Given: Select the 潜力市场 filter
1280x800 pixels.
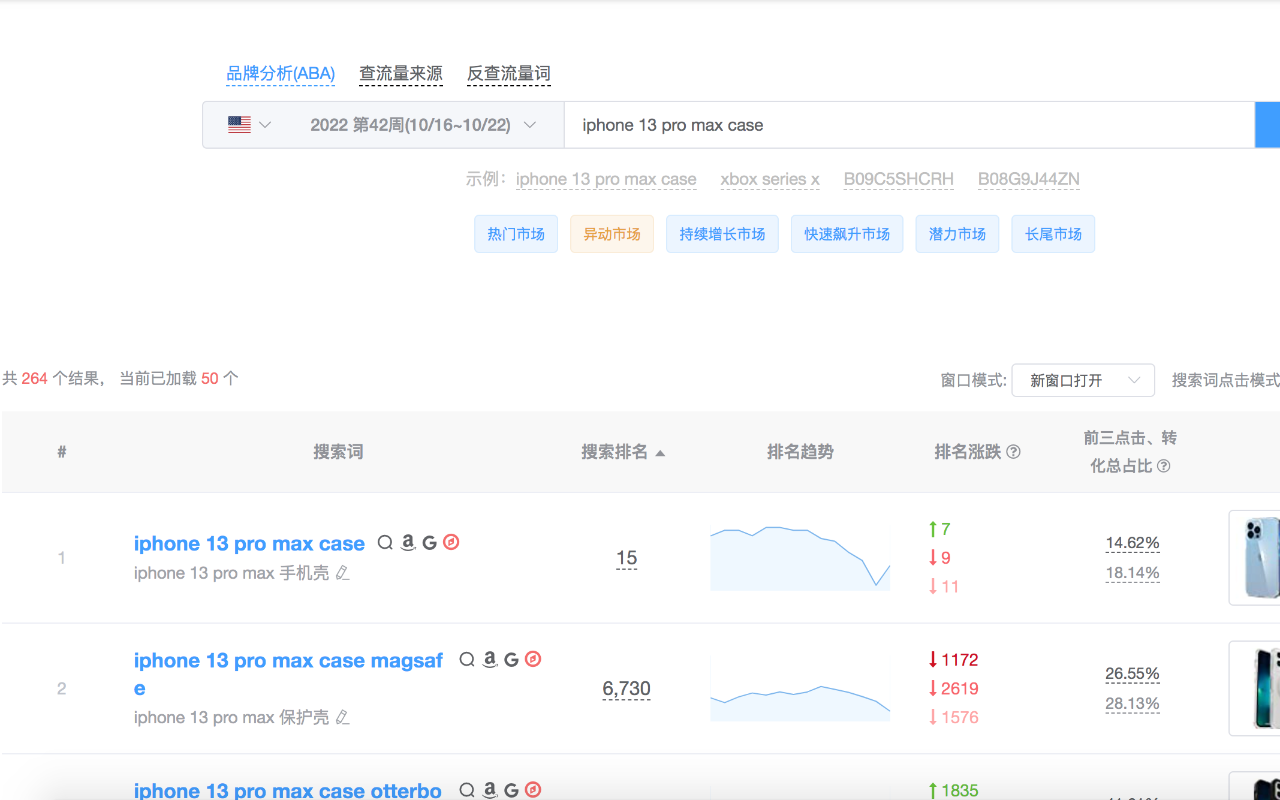Looking at the screenshot, I should pos(957,234).
